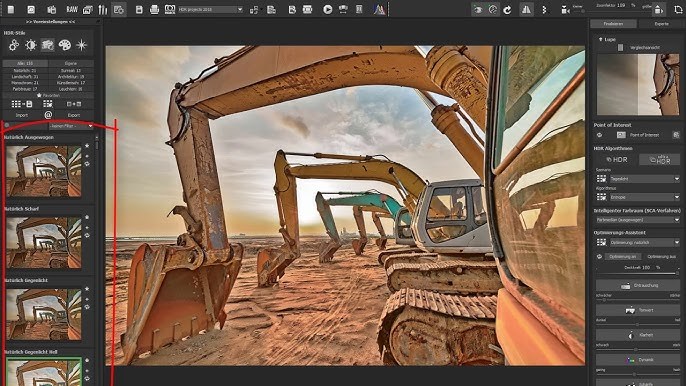Switch to the Finalisieren tab

[x=613, y=24]
